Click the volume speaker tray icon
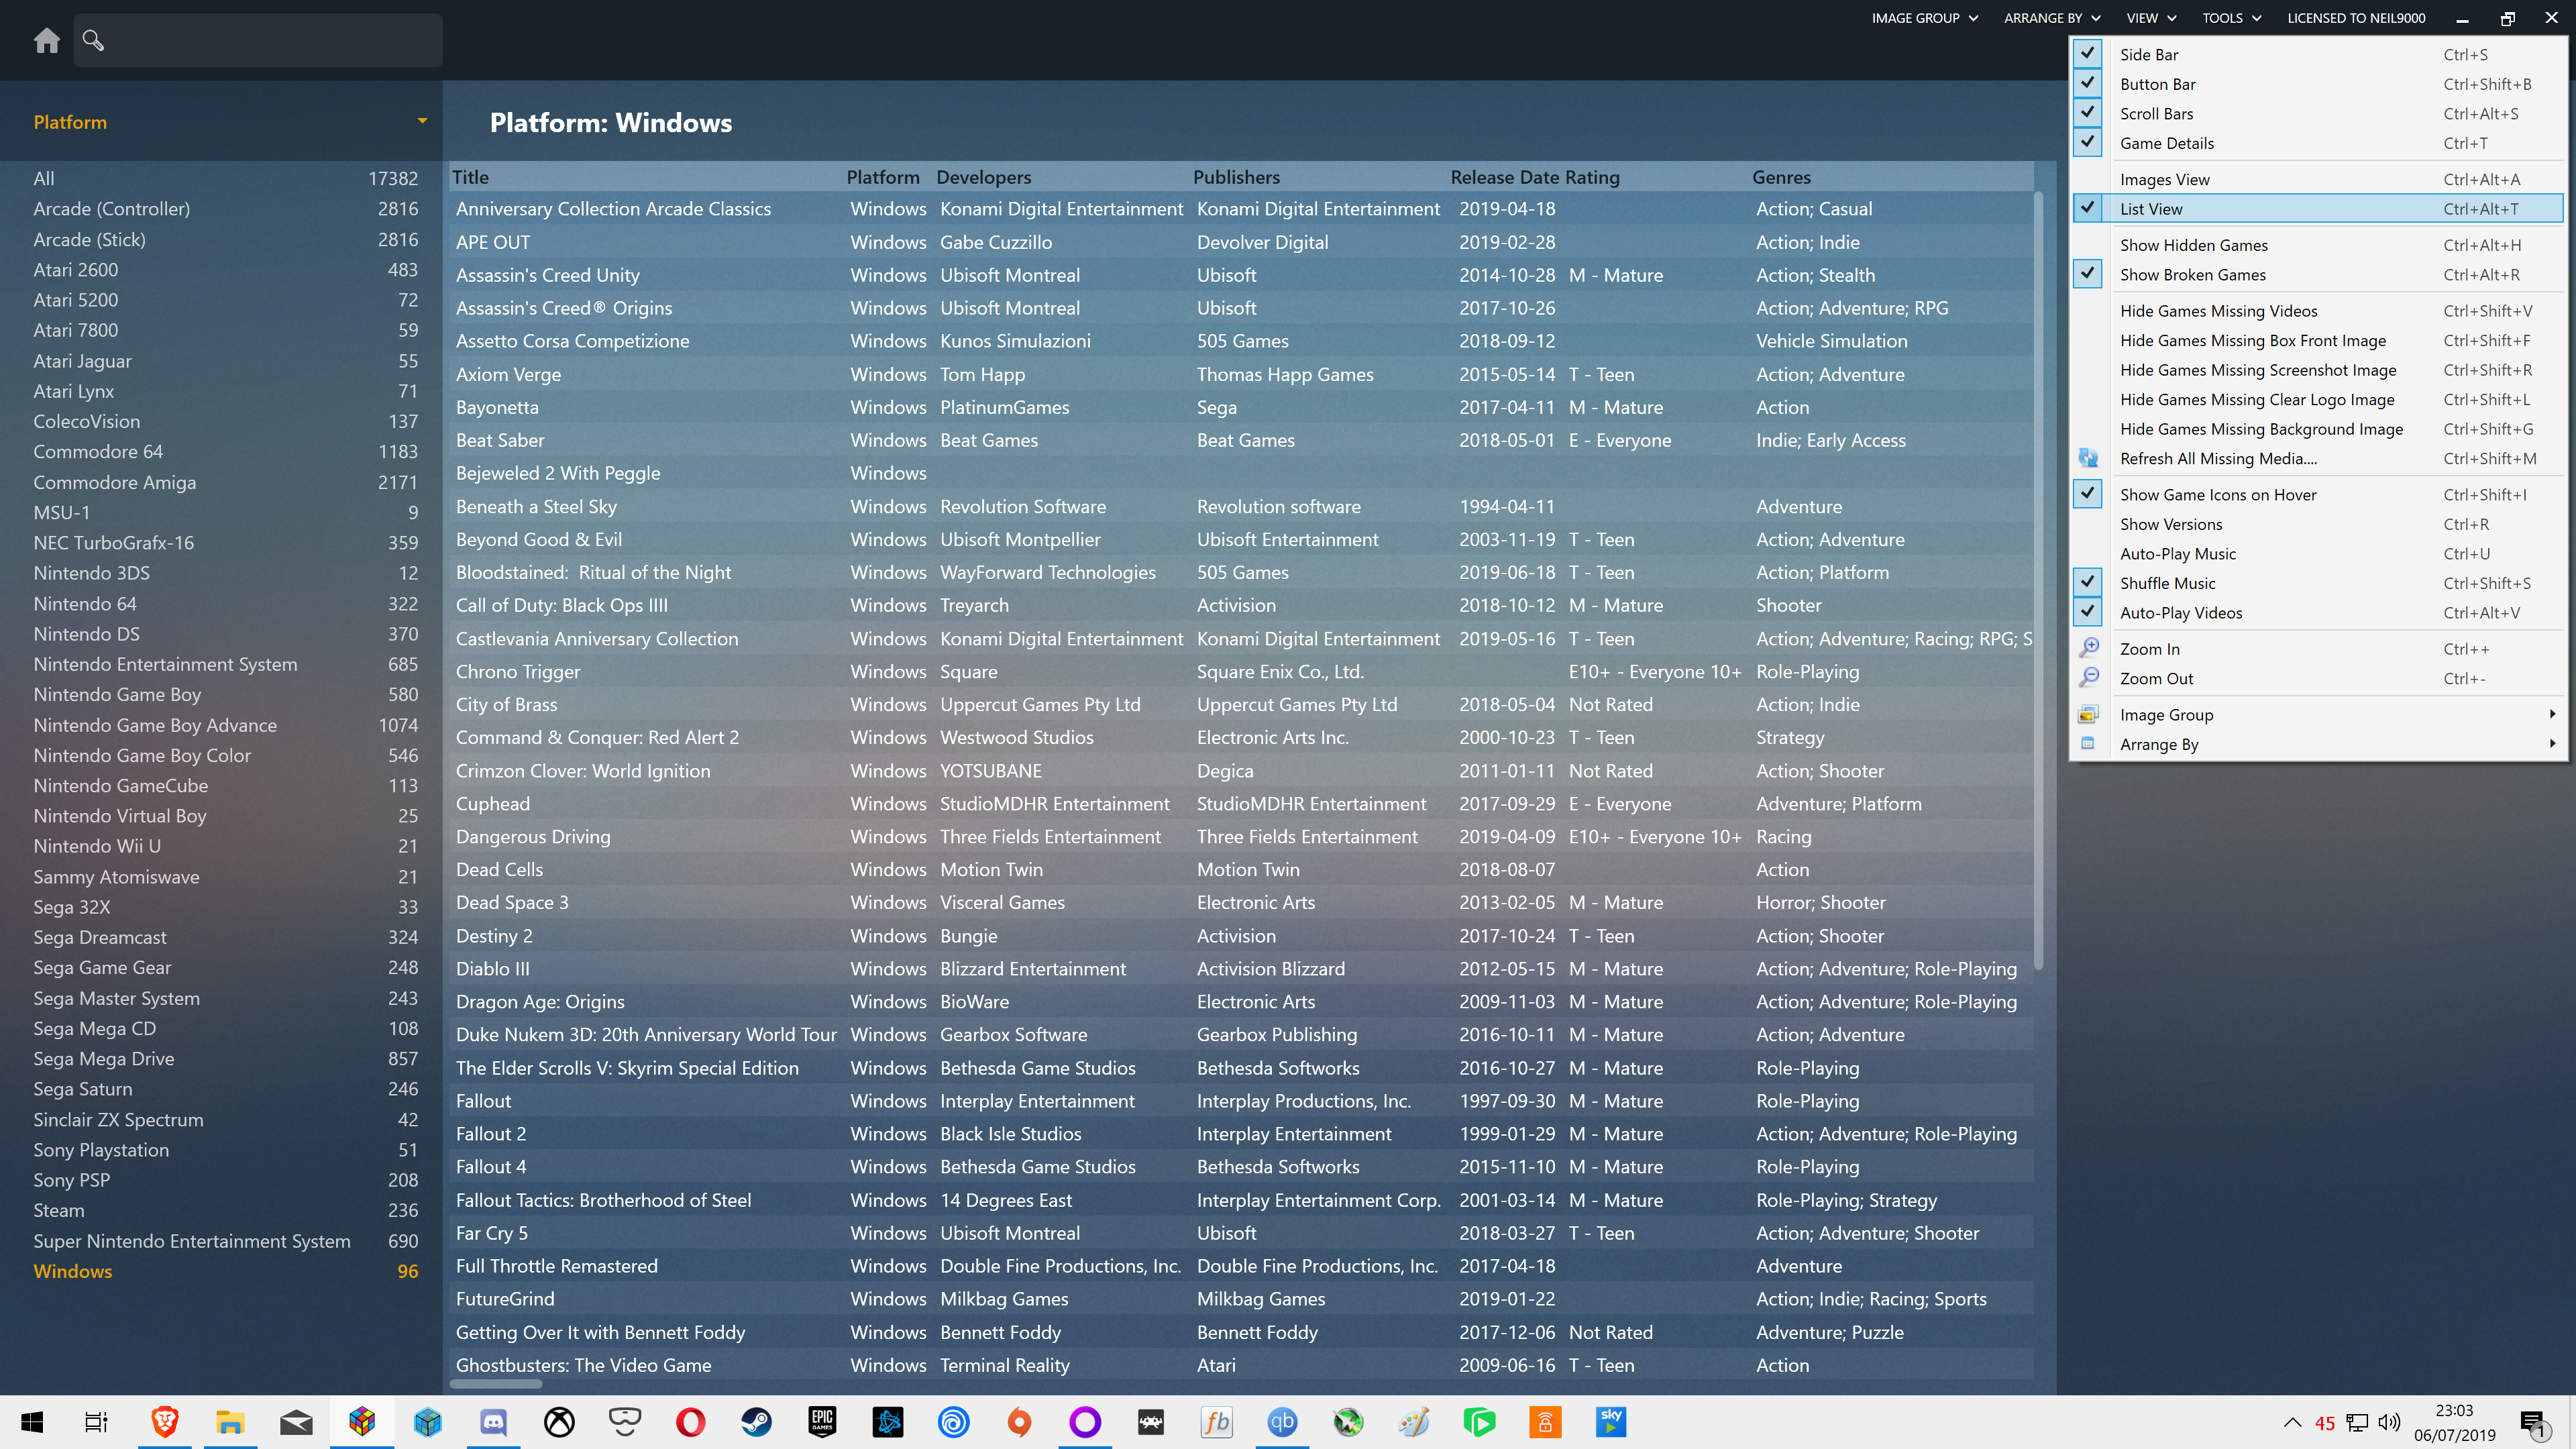This screenshot has height=1449, width=2576. click(2390, 1423)
